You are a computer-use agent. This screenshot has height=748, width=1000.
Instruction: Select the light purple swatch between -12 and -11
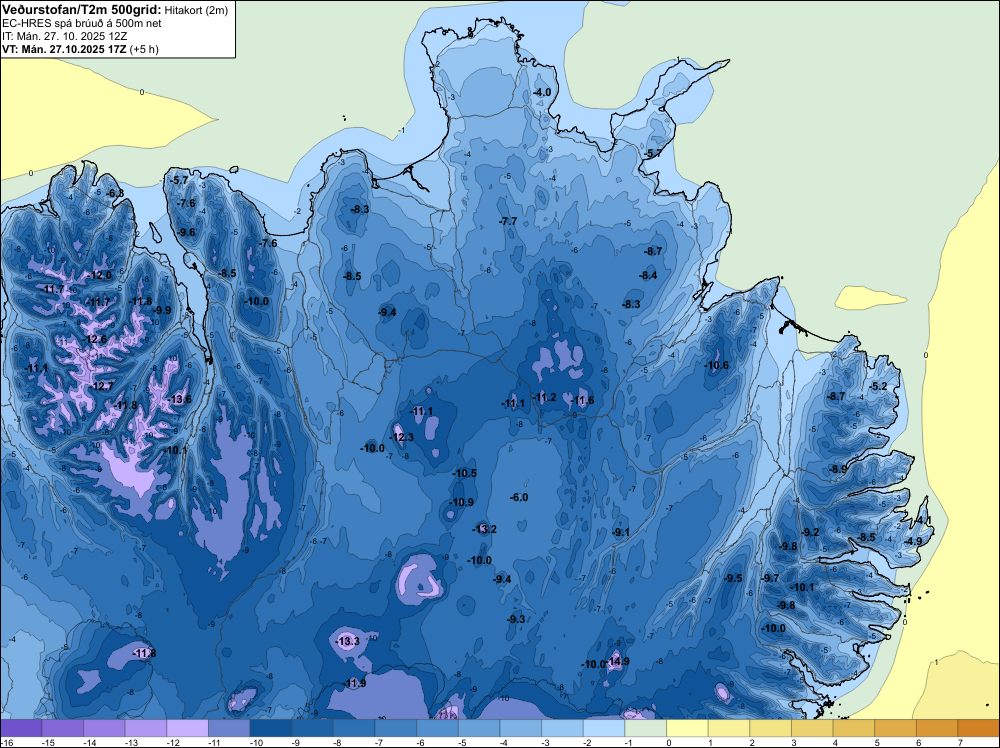point(188,728)
